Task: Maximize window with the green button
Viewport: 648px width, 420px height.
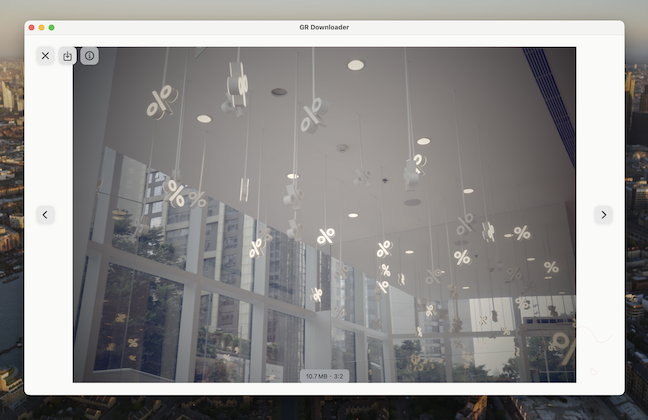Action: pyautogui.click(x=52, y=27)
